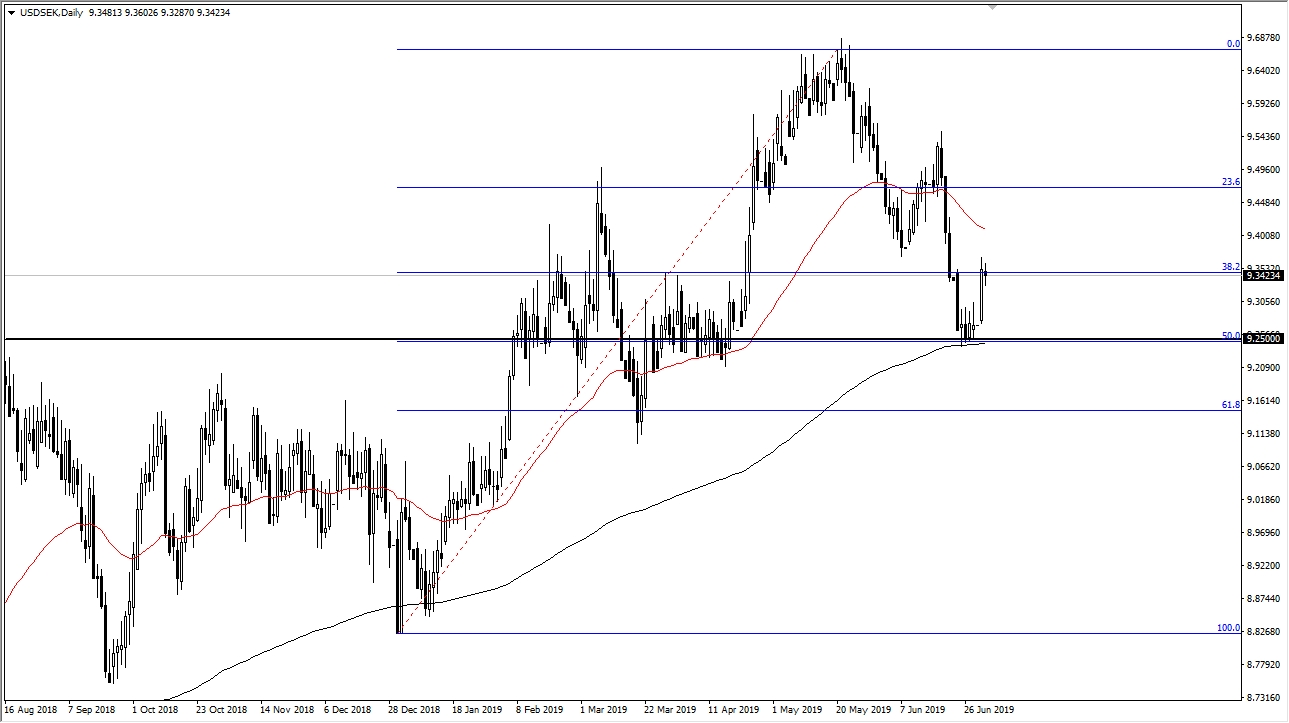Select the Fibonacci 0.0 level label
1289x723 pixels.
(x=1233, y=44)
